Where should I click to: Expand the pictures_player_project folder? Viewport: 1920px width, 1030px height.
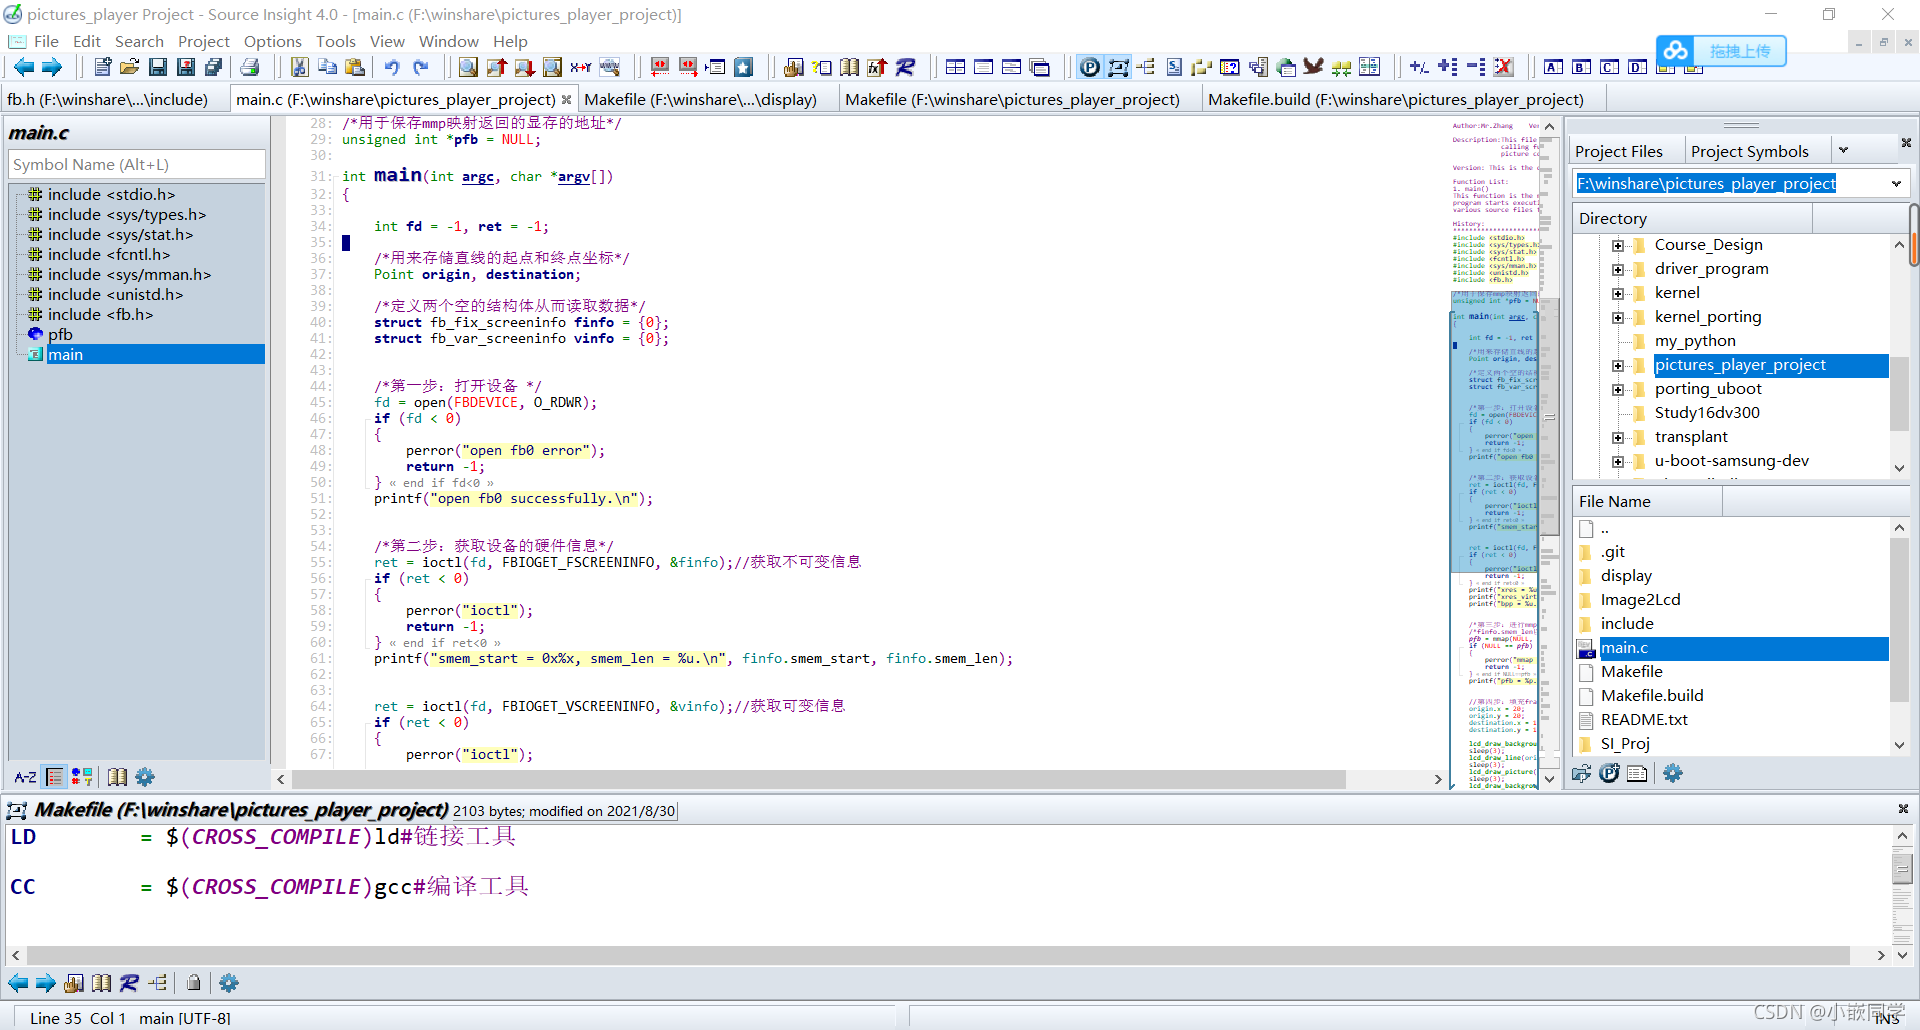coord(1618,365)
